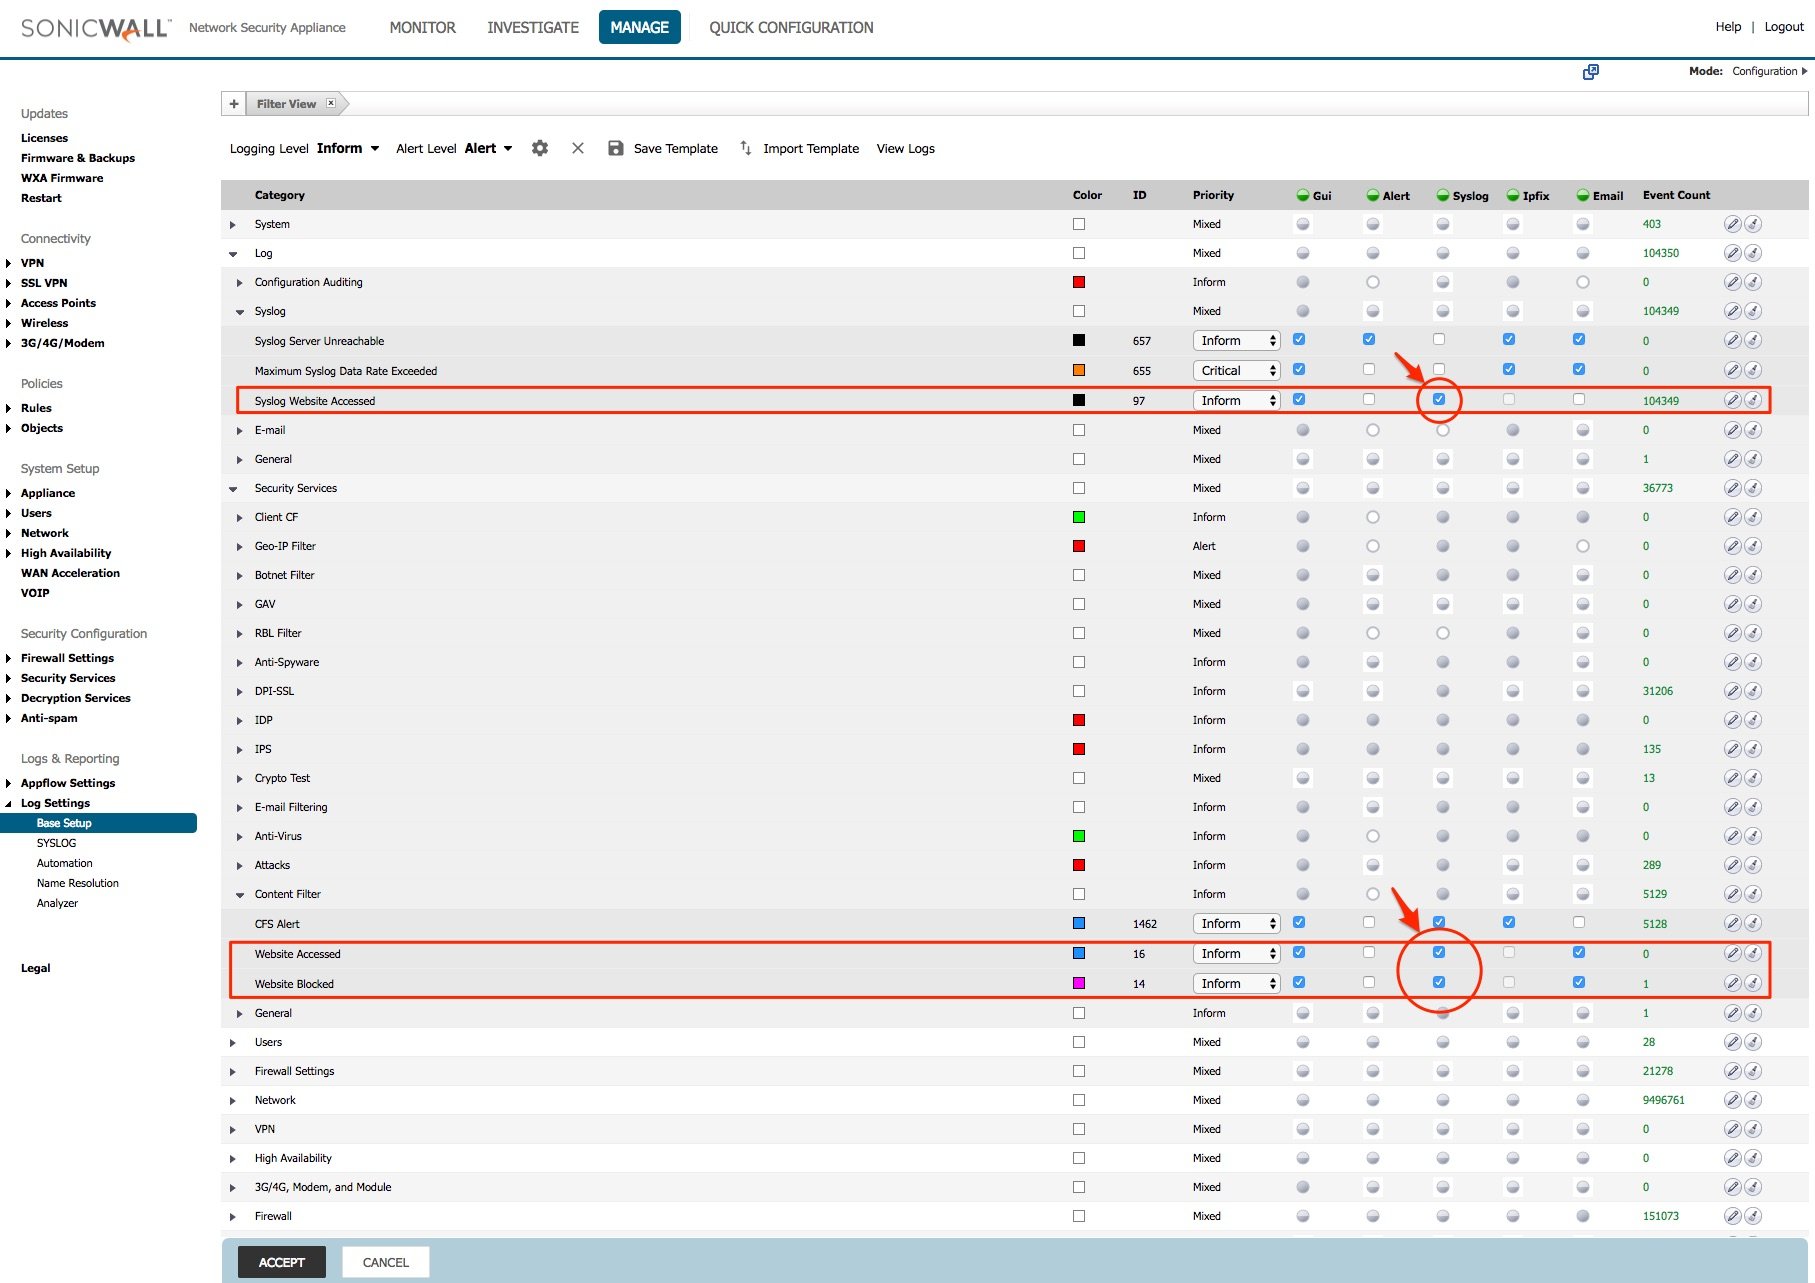Open the View Logs link
Image resolution: width=1815 pixels, height=1283 pixels.
coord(906,148)
